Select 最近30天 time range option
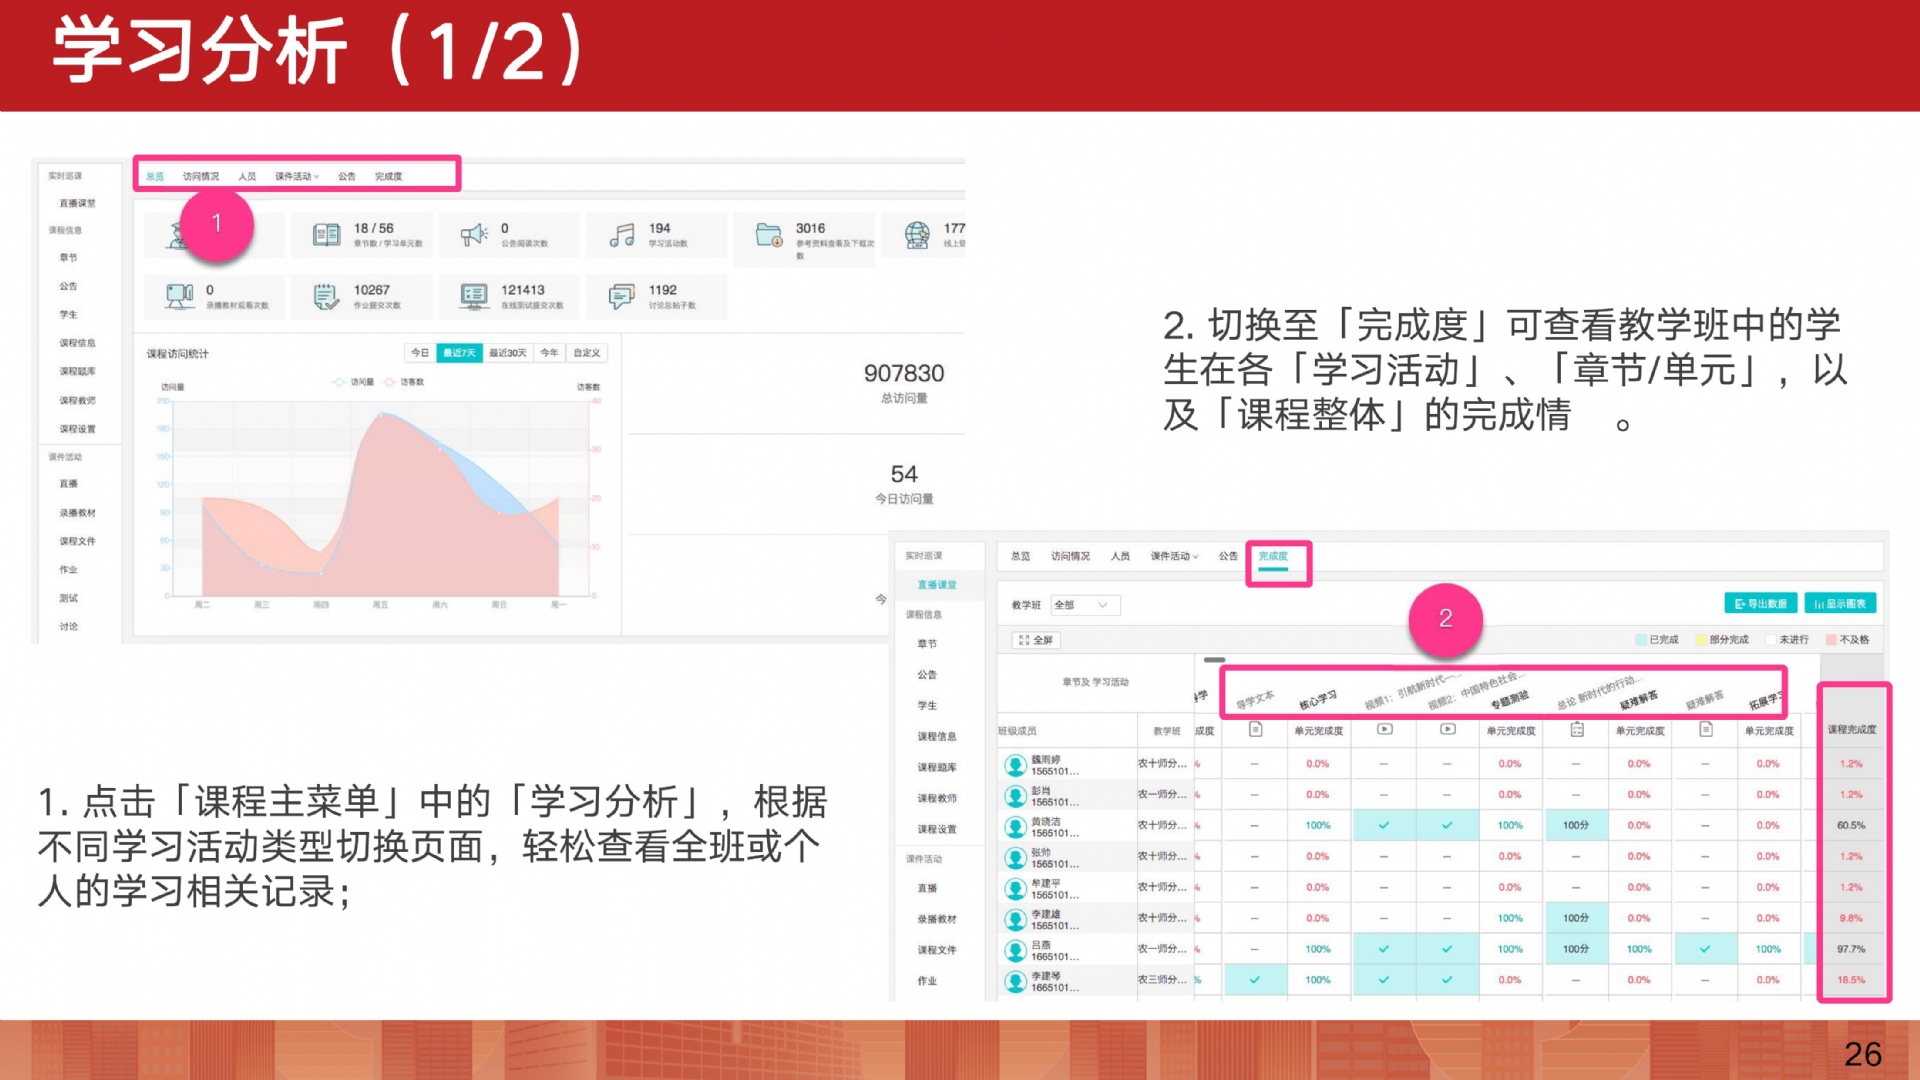 click(508, 353)
